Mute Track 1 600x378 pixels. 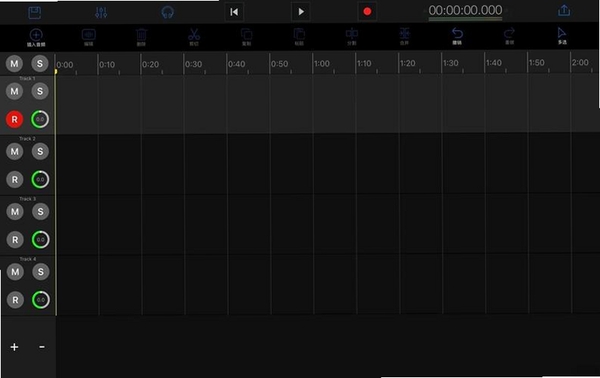click(x=14, y=91)
